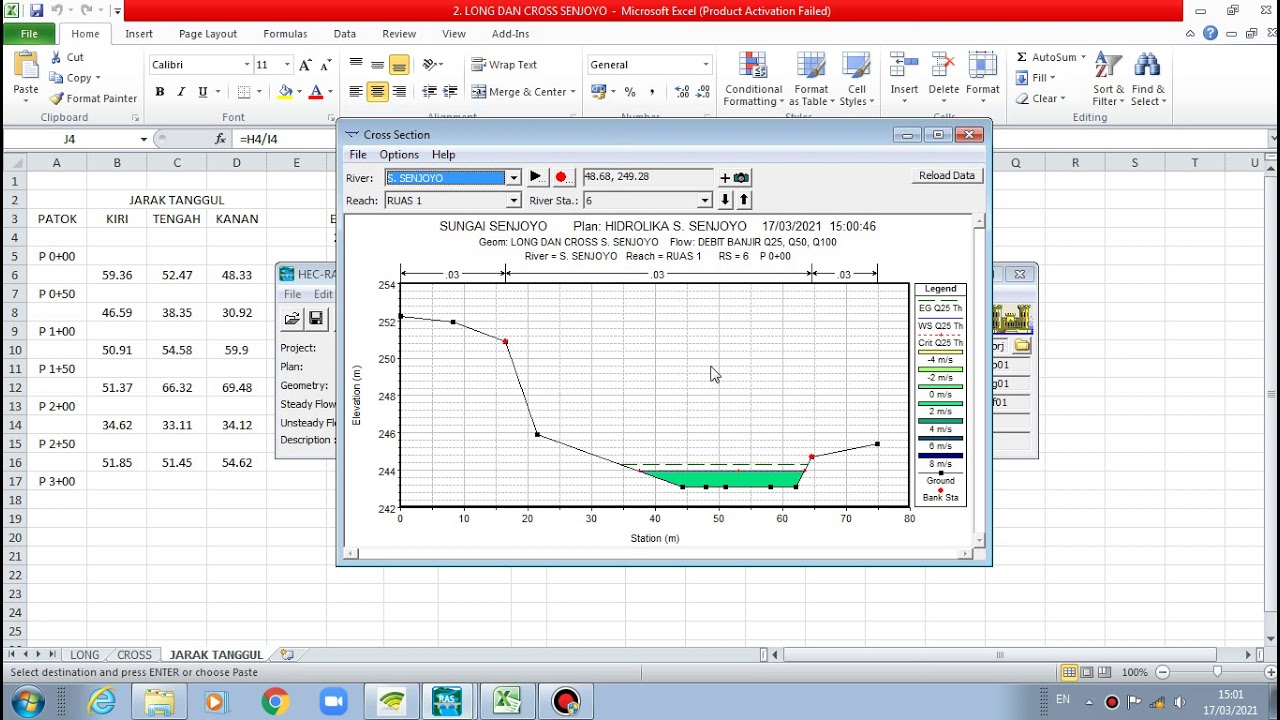Image resolution: width=1280 pixels, height=720 pixels.
Task: Click Format Painter brush
Action: coord(93,98)
